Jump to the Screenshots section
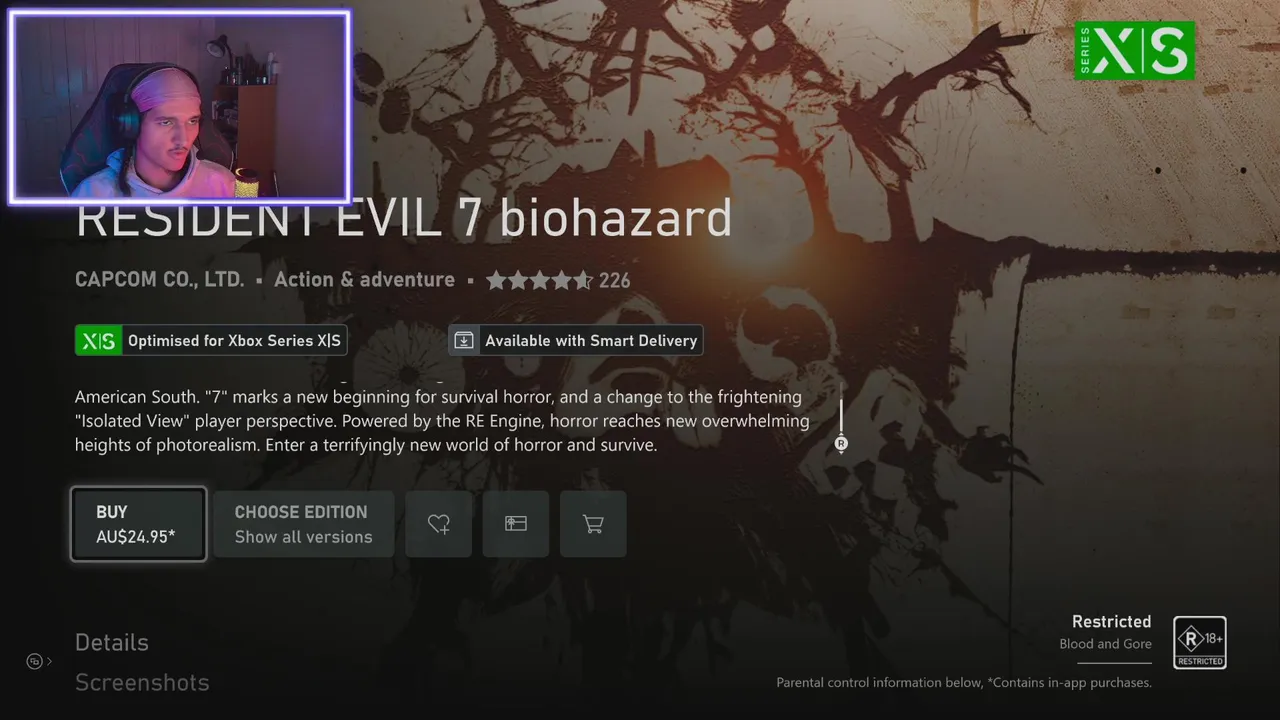Image resolution: width=1280 pixels, height=720 pixels. [x=142, y=682]
